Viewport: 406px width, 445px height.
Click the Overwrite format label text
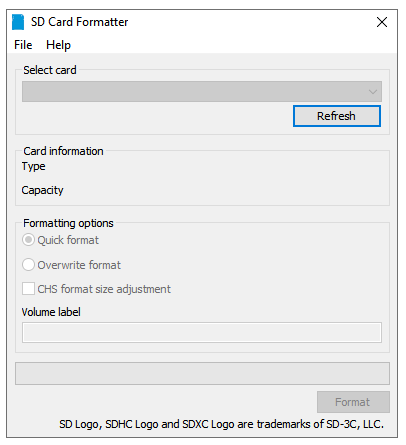point(79,265)
